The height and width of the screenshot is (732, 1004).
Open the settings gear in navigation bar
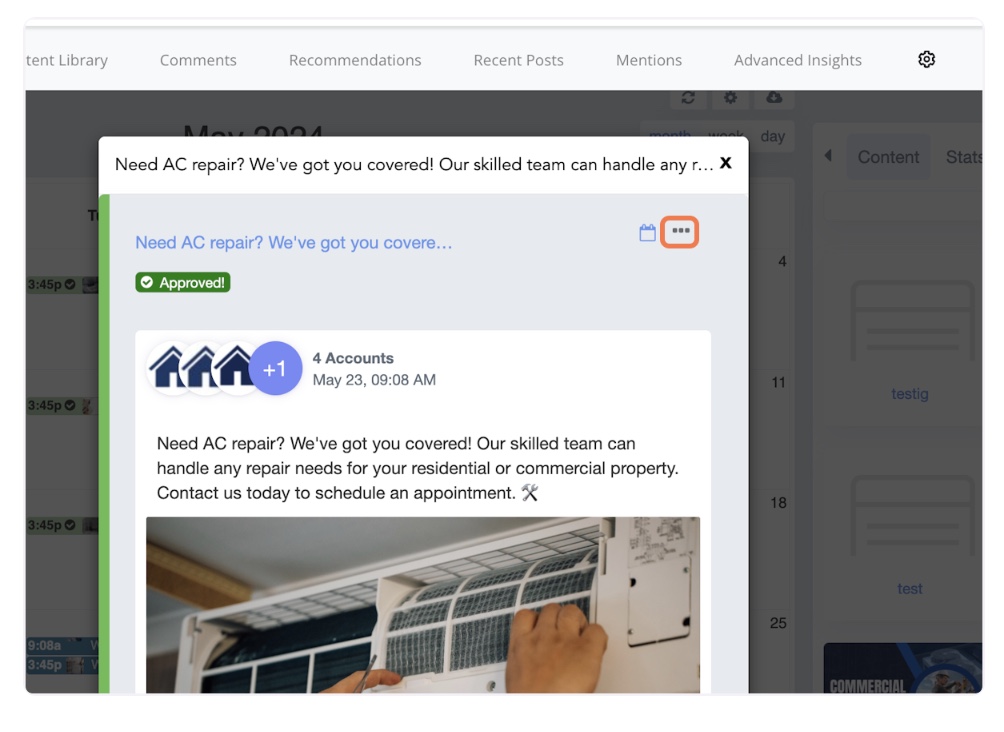926,60
